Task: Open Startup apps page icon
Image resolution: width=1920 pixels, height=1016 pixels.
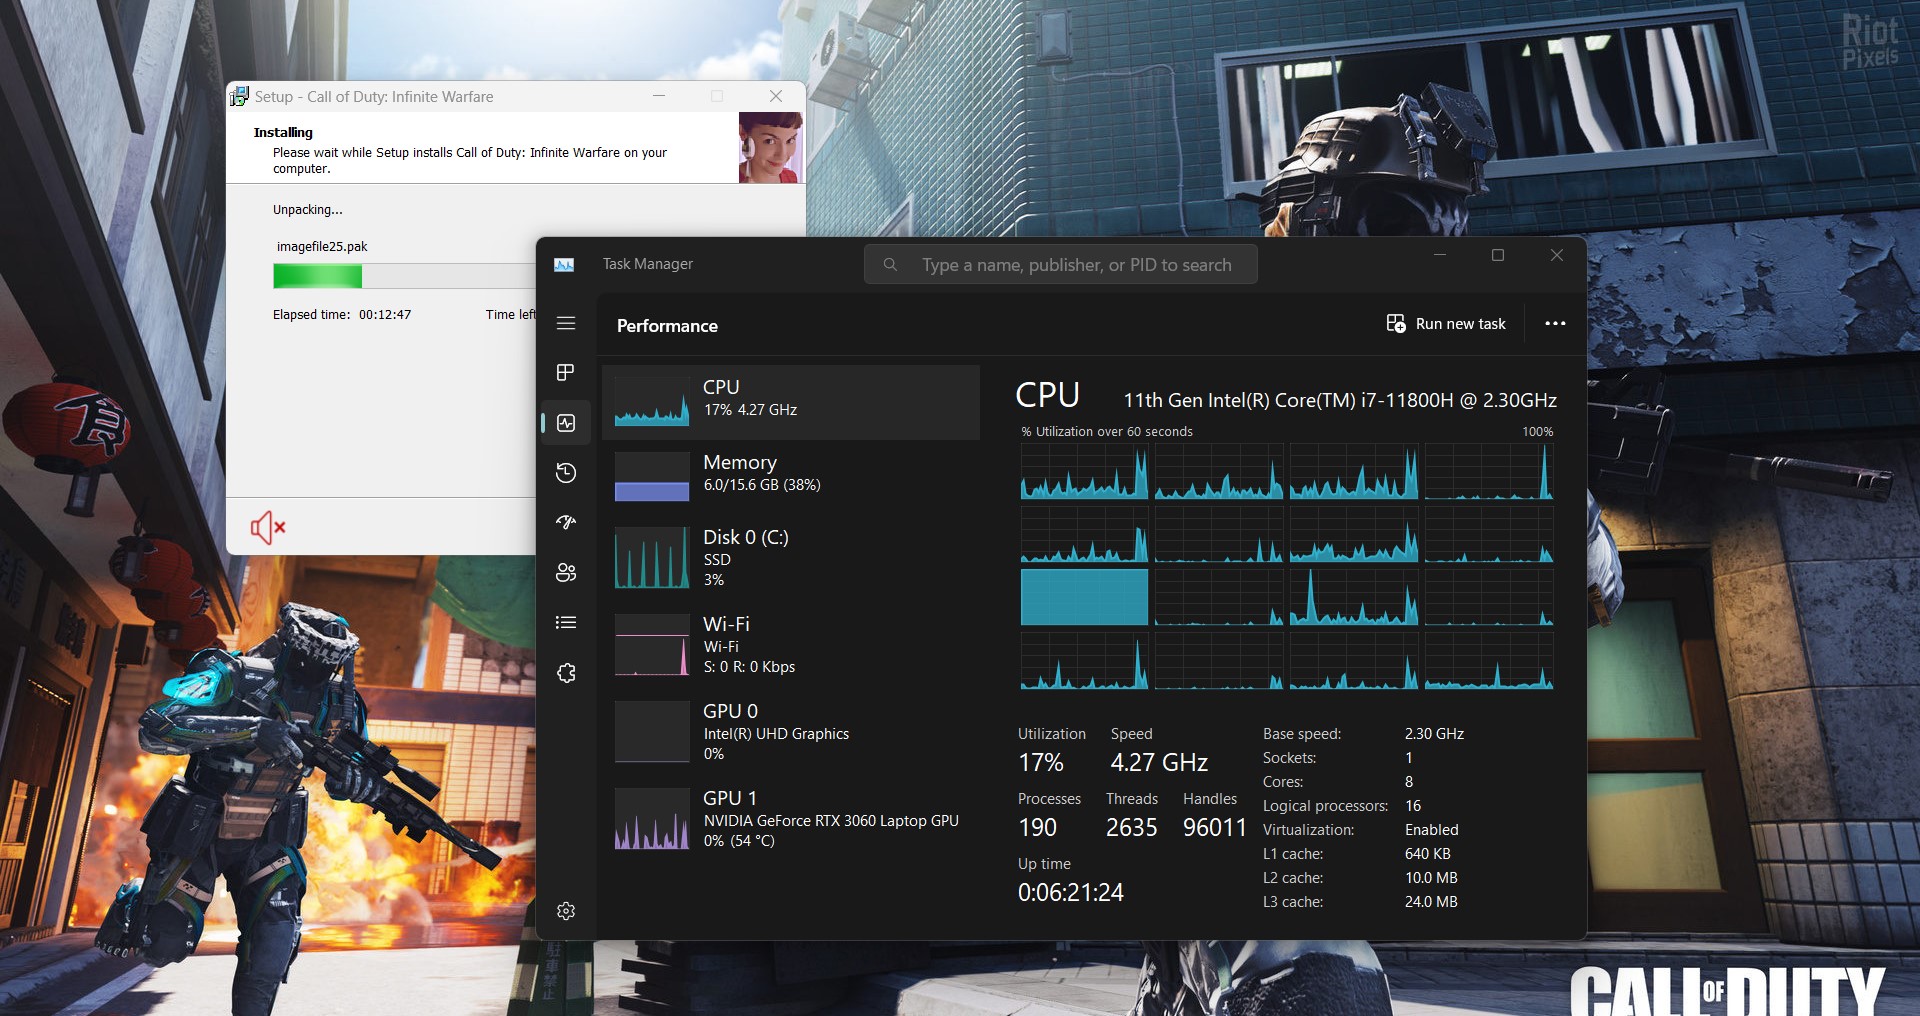Action: point(566,522)
